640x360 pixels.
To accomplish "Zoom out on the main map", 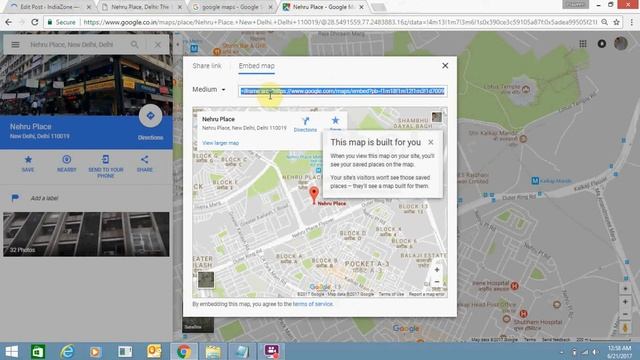I will coord(625,314).
